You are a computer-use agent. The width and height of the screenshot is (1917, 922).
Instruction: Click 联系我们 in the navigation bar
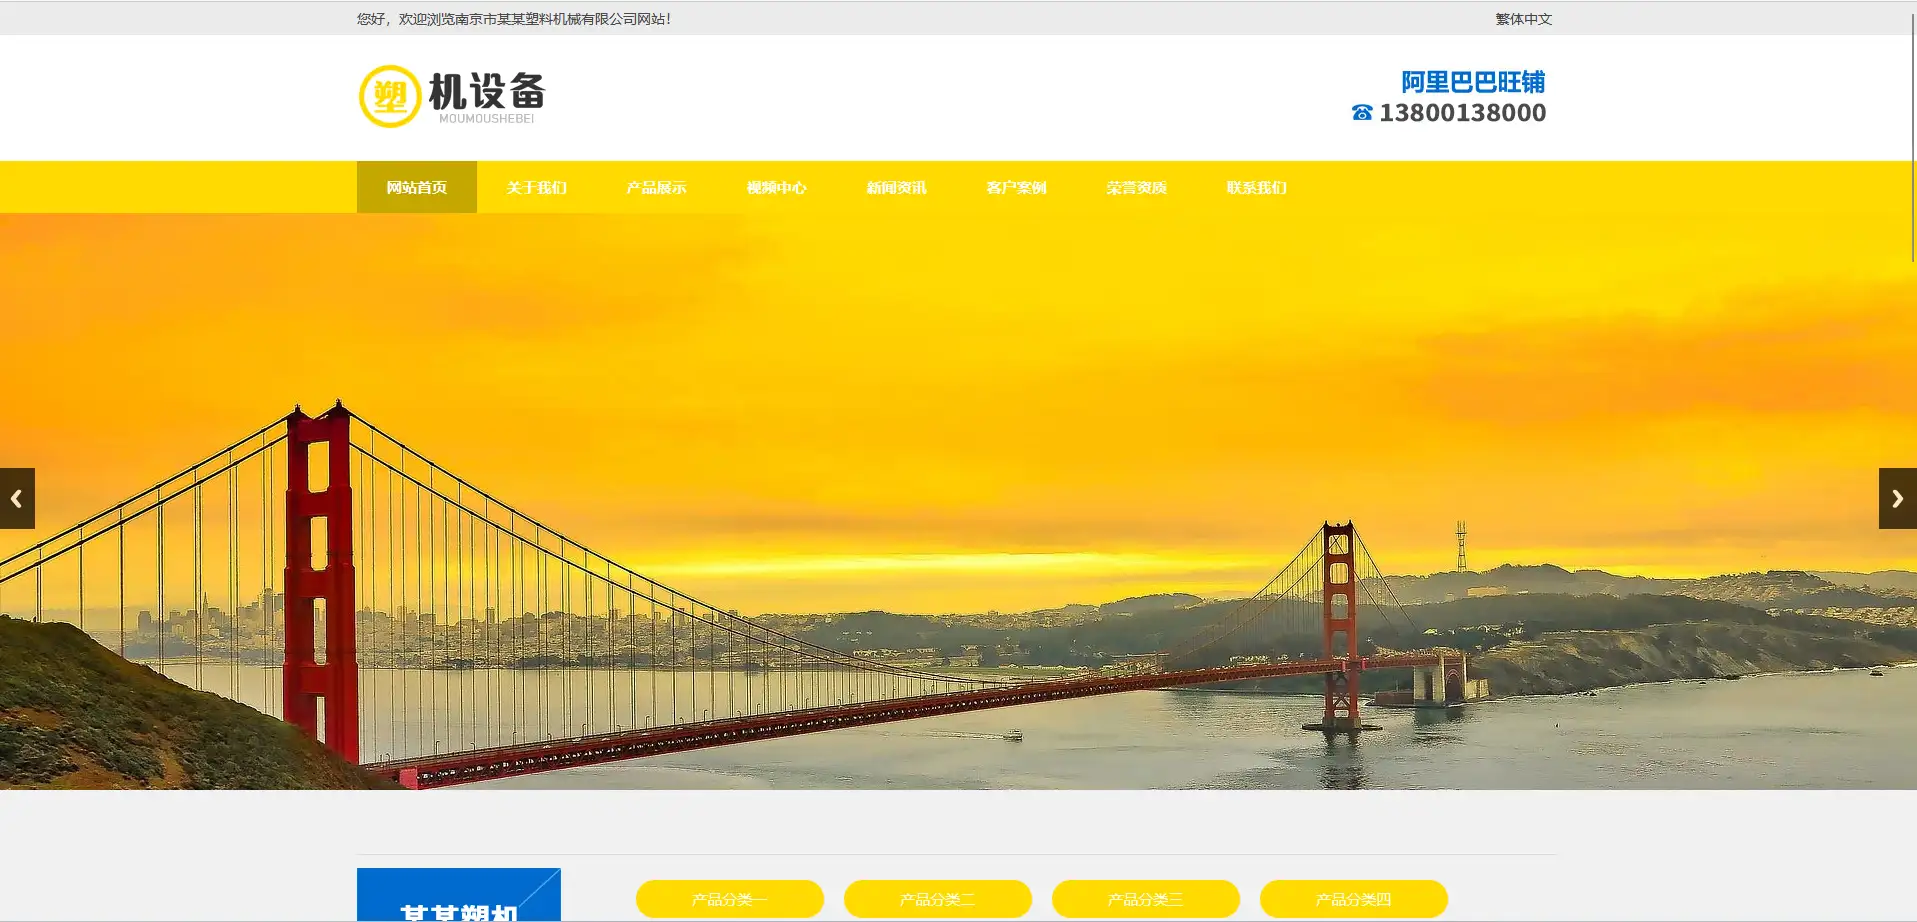[1256, 187]
